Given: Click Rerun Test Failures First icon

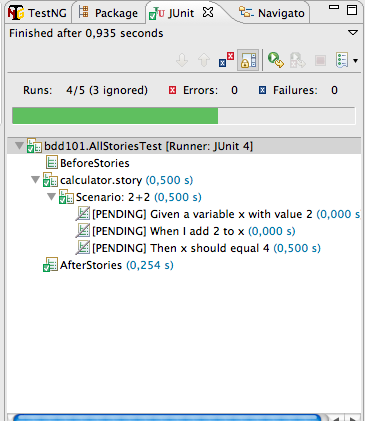Looking at the screenshot, I should point(297,60).
